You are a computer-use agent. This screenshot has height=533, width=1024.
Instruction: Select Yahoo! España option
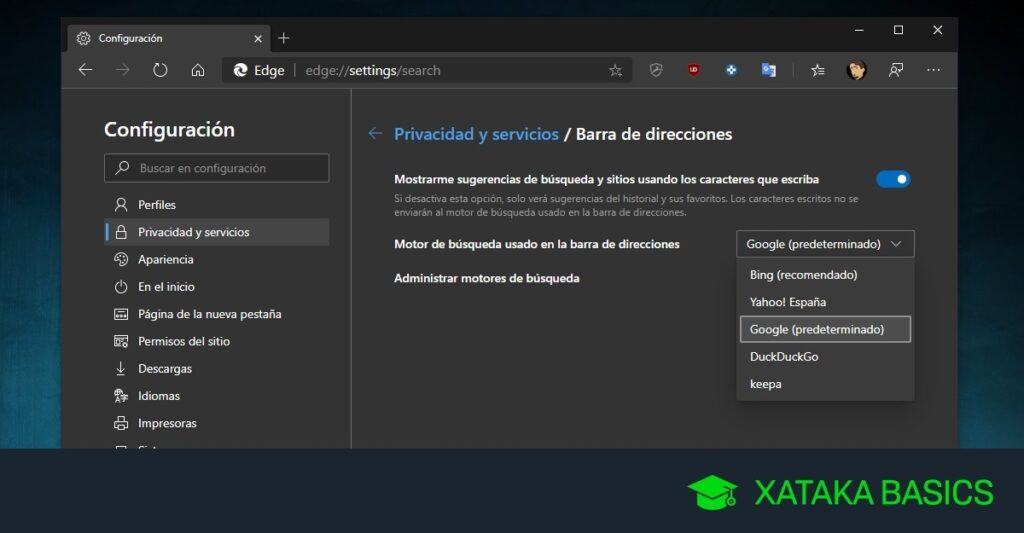tap(787, 302)
